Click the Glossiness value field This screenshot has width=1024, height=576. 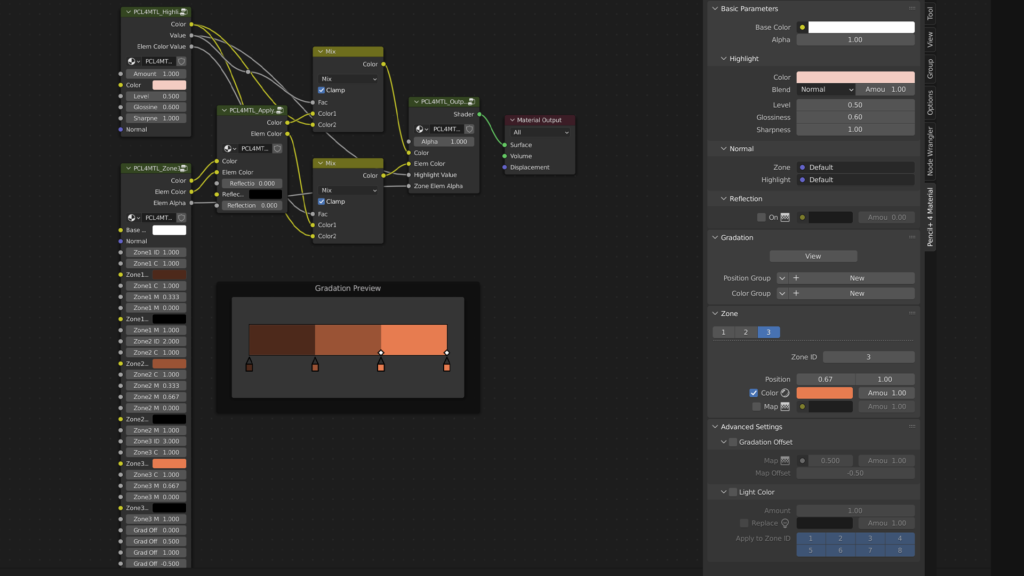(855, 117)
